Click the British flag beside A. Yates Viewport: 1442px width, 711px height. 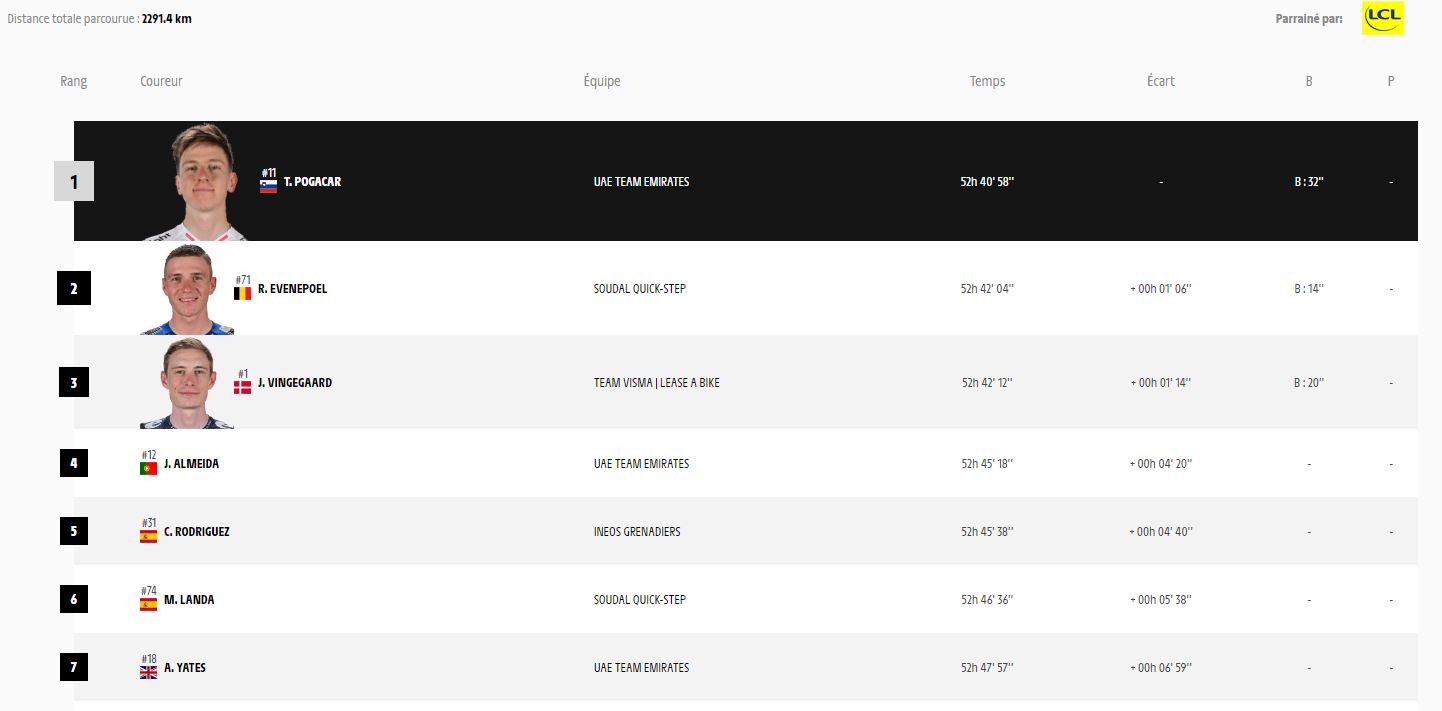(148, 672)
